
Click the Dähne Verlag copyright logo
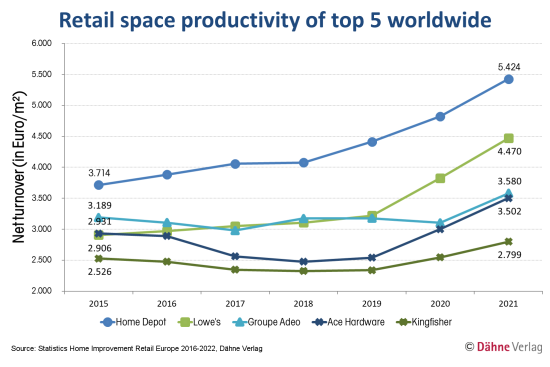click(503, 347)
